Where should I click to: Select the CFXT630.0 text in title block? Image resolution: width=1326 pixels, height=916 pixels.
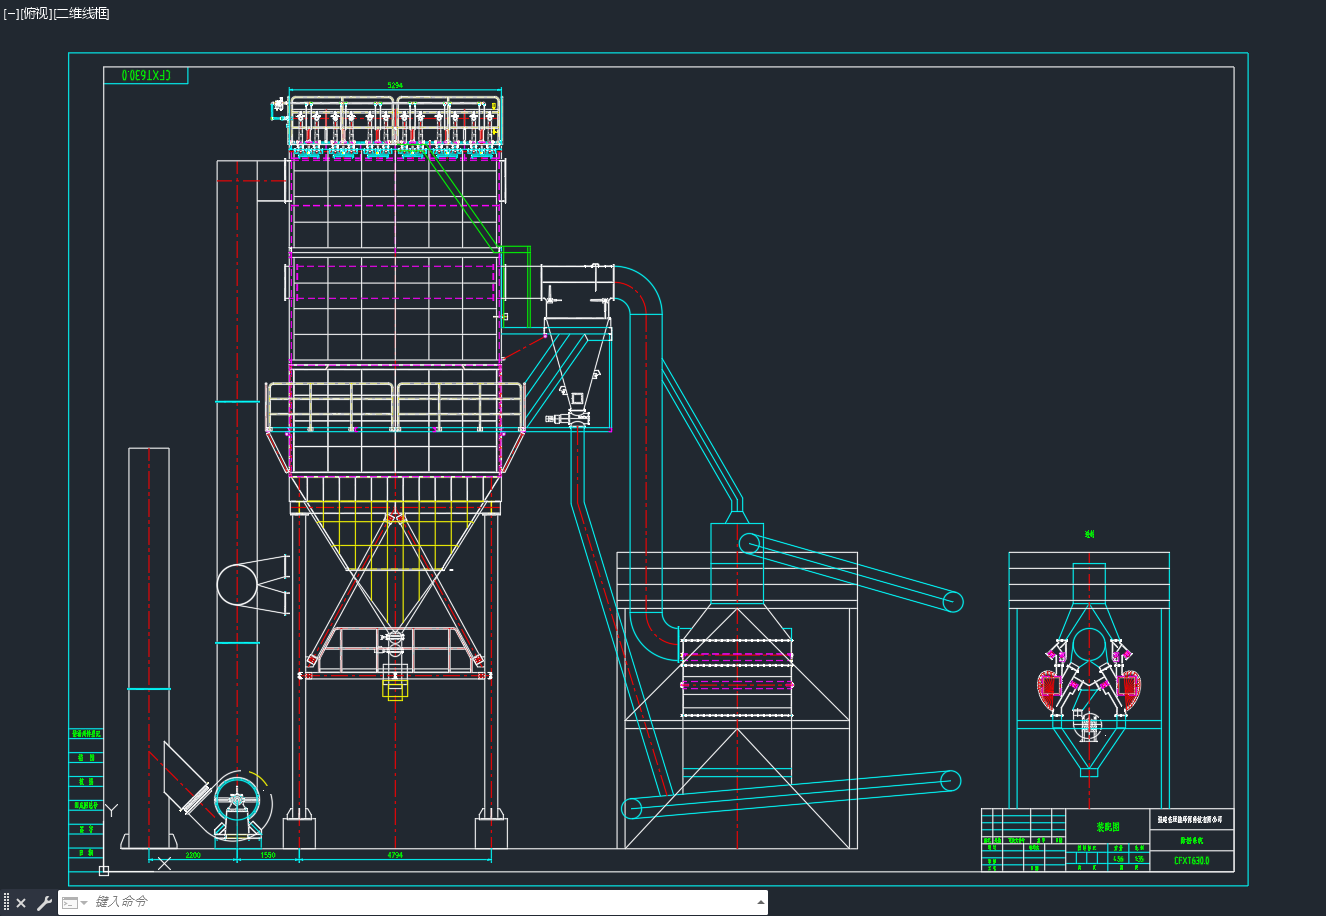[1191, 860]
